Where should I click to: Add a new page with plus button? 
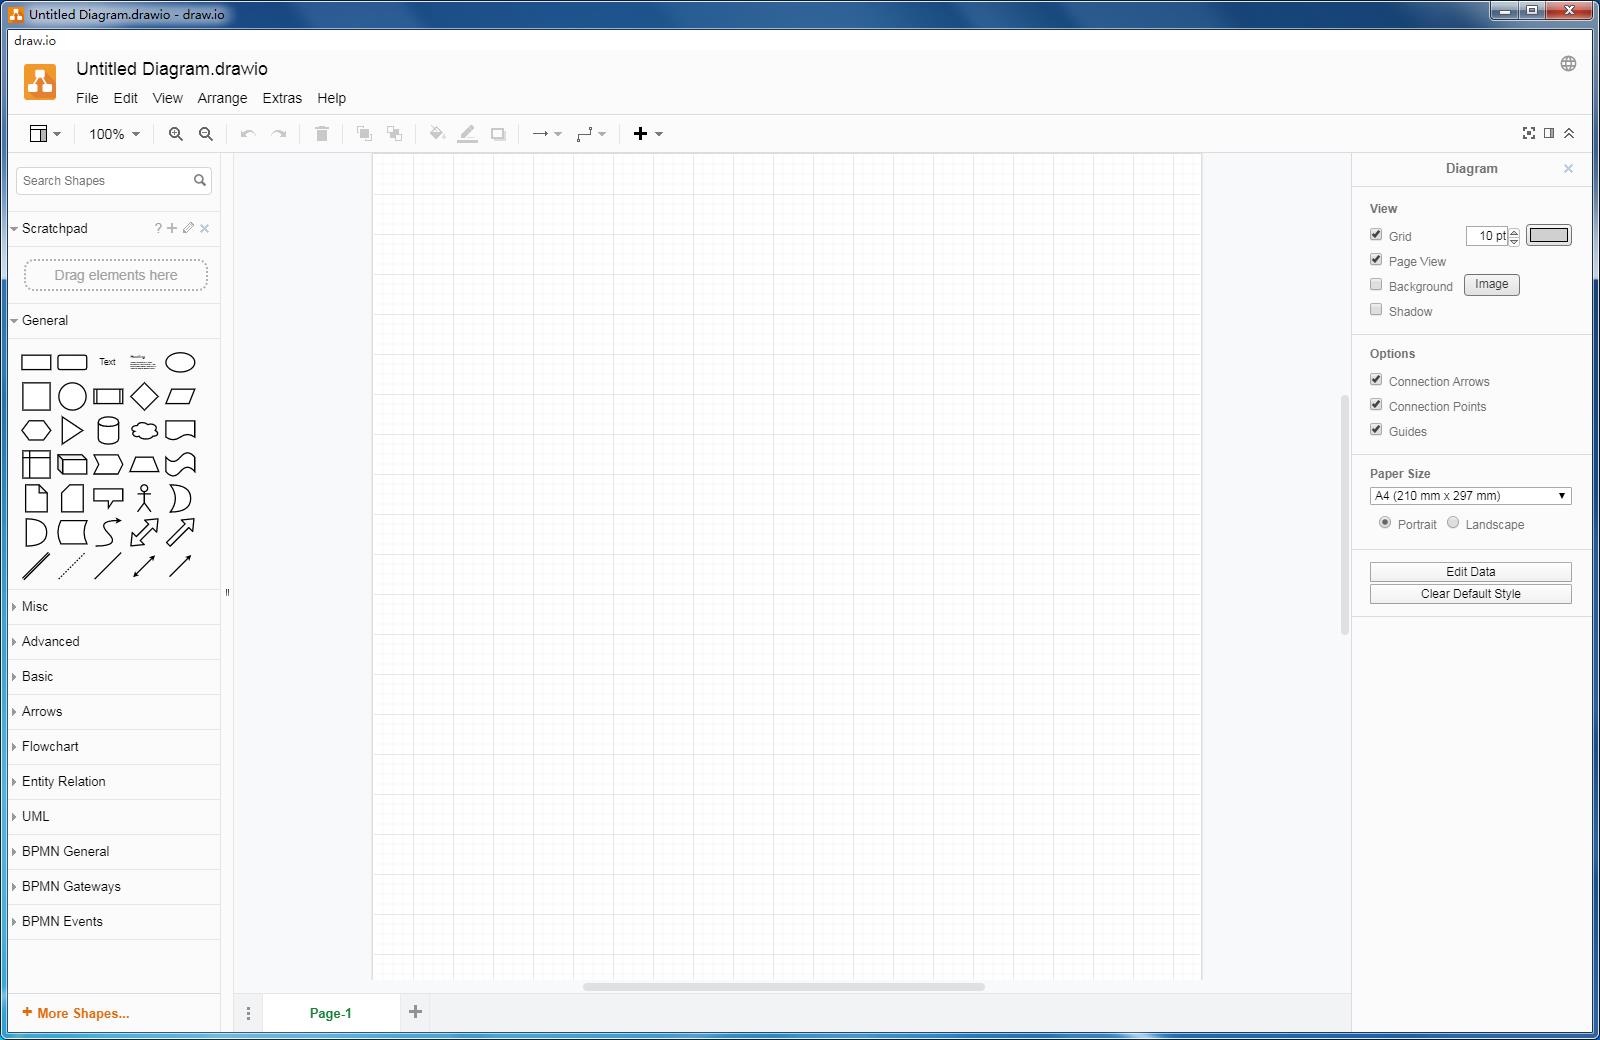tap(416, 1012)
